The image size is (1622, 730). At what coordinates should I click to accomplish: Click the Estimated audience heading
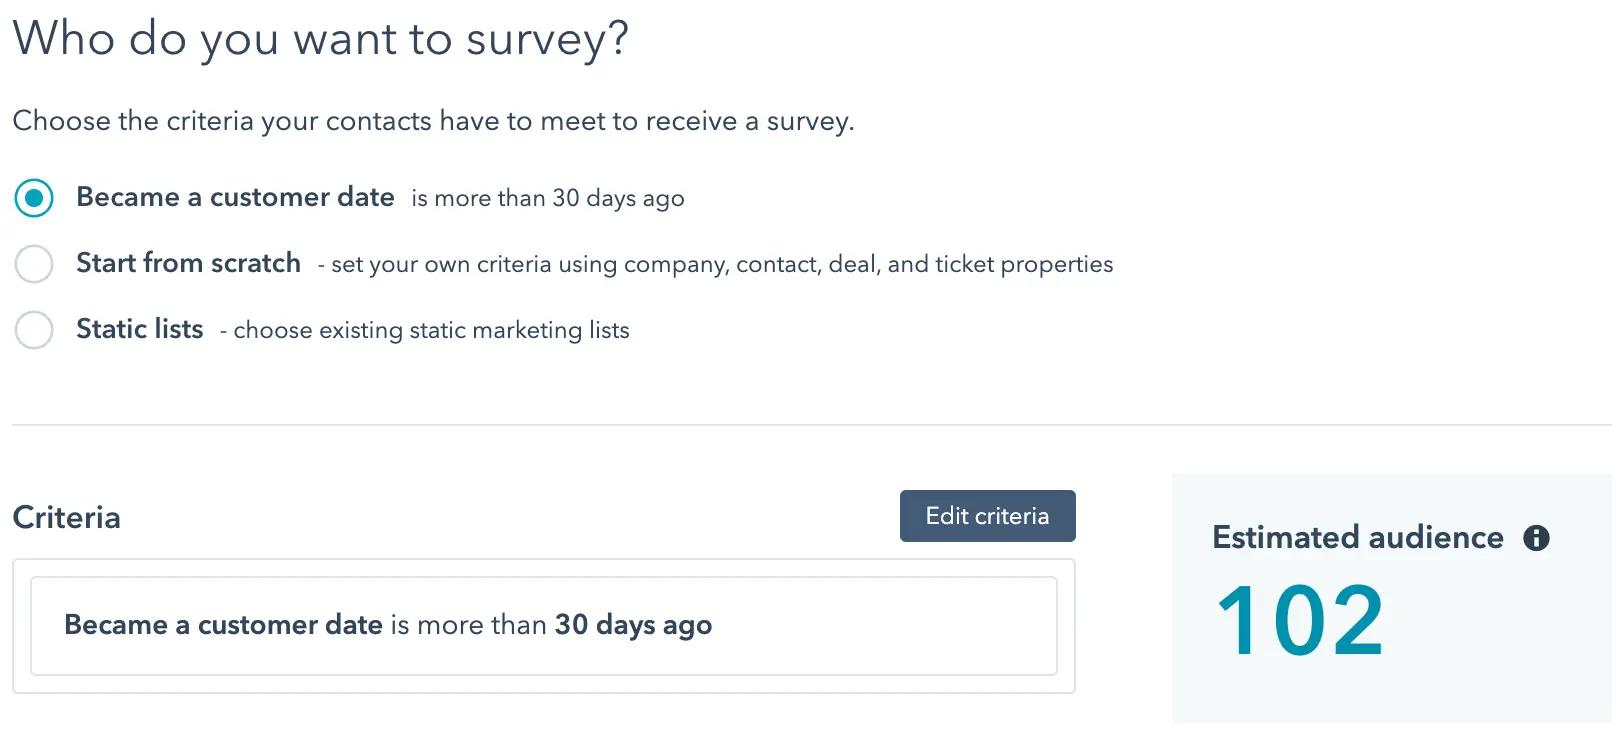click(x=1357, y=538)
